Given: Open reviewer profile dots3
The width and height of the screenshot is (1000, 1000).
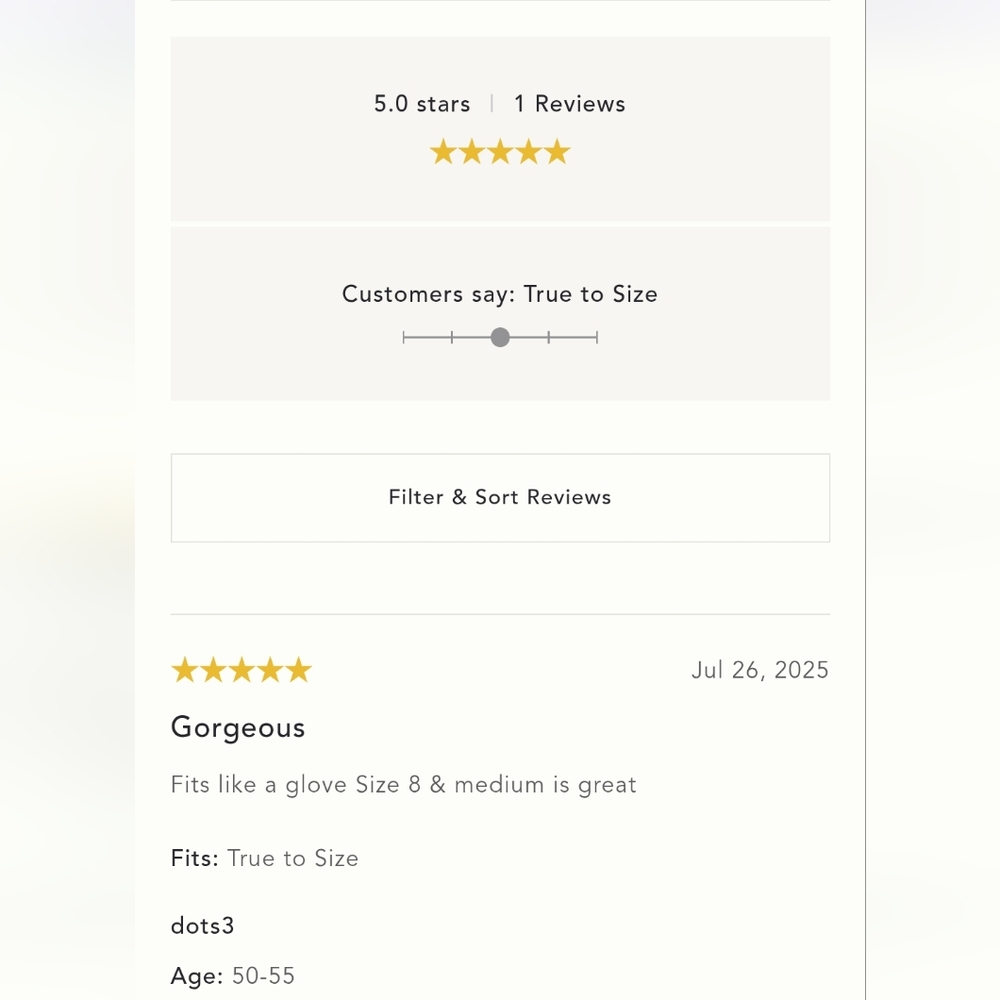Looking at the screenshot, I should [202, 926].
